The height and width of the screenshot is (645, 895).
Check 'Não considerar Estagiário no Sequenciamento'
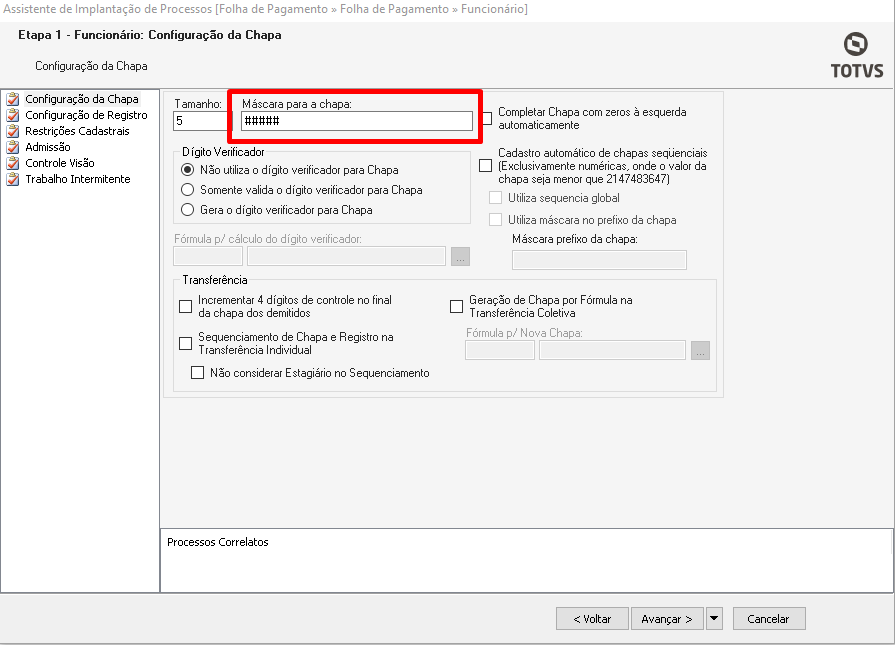(x=197, y=373)
